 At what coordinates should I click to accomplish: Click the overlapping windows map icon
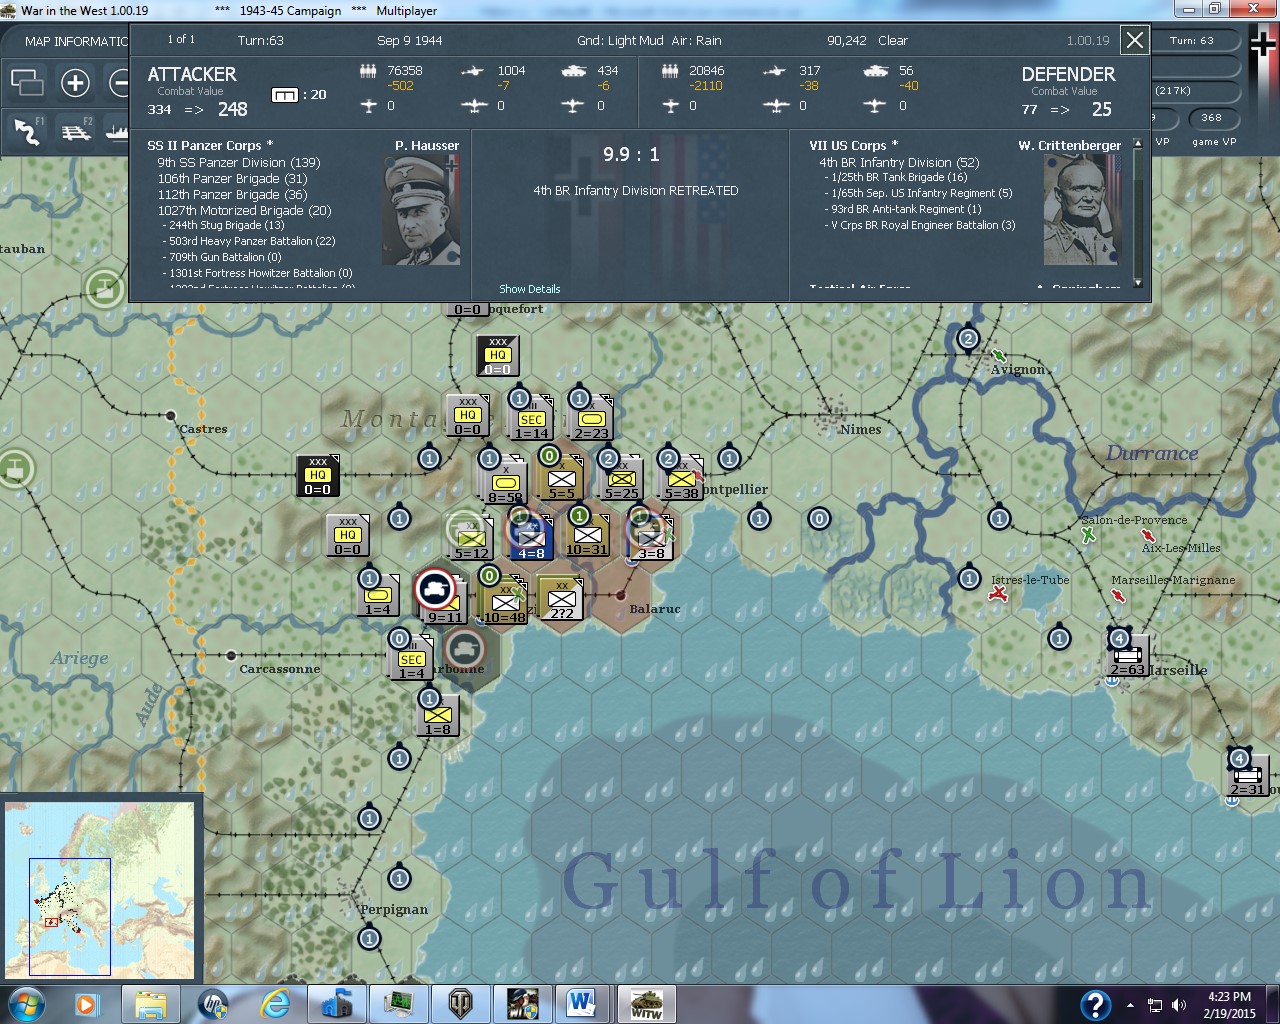click(x=27, y=82)
